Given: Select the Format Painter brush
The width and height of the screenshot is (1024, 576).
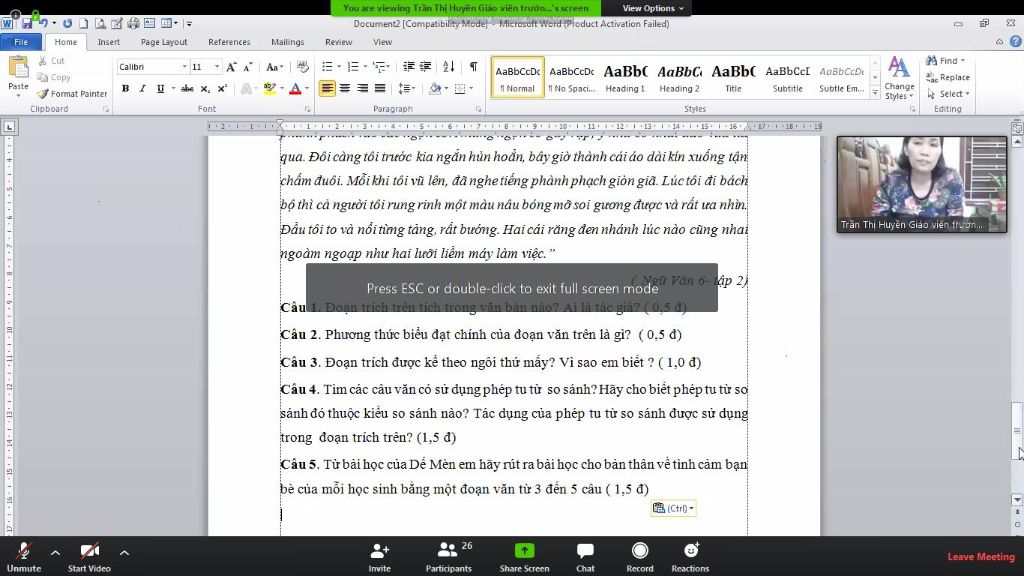Looking at the screenshot, I should click(72, 93).
